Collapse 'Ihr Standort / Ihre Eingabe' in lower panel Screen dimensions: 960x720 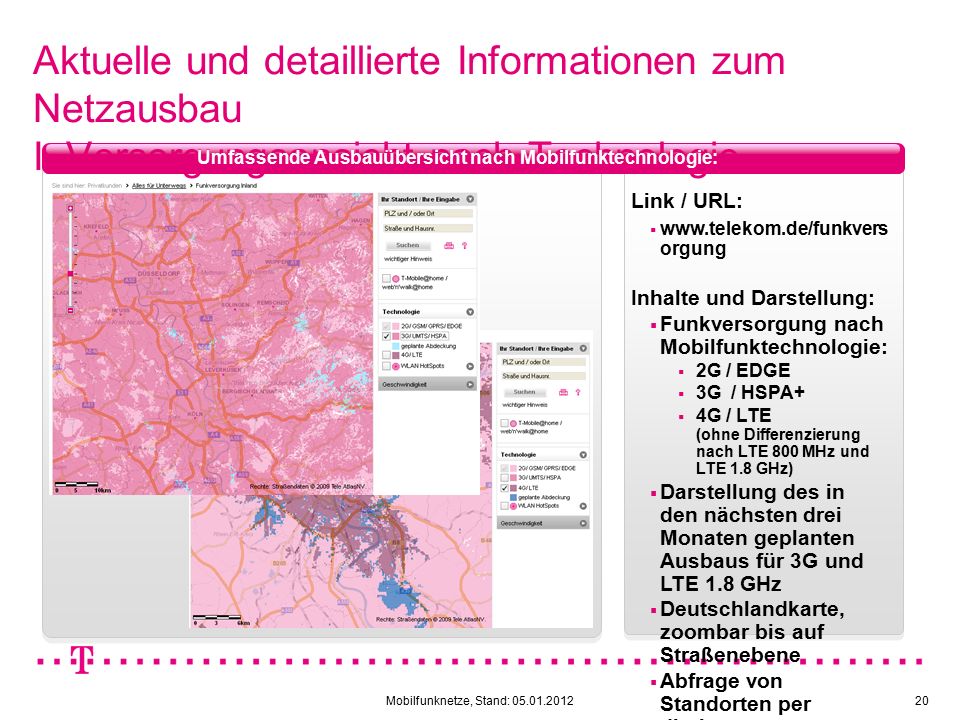[x=583, y=348]
